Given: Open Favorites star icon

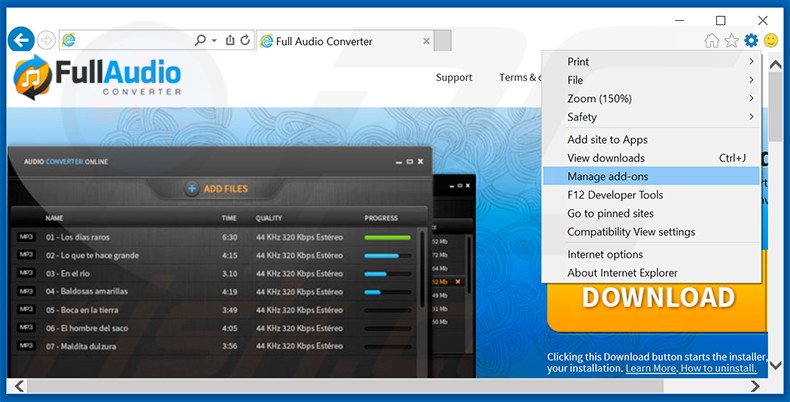Looking at the screenshot, I should point(732,40).
